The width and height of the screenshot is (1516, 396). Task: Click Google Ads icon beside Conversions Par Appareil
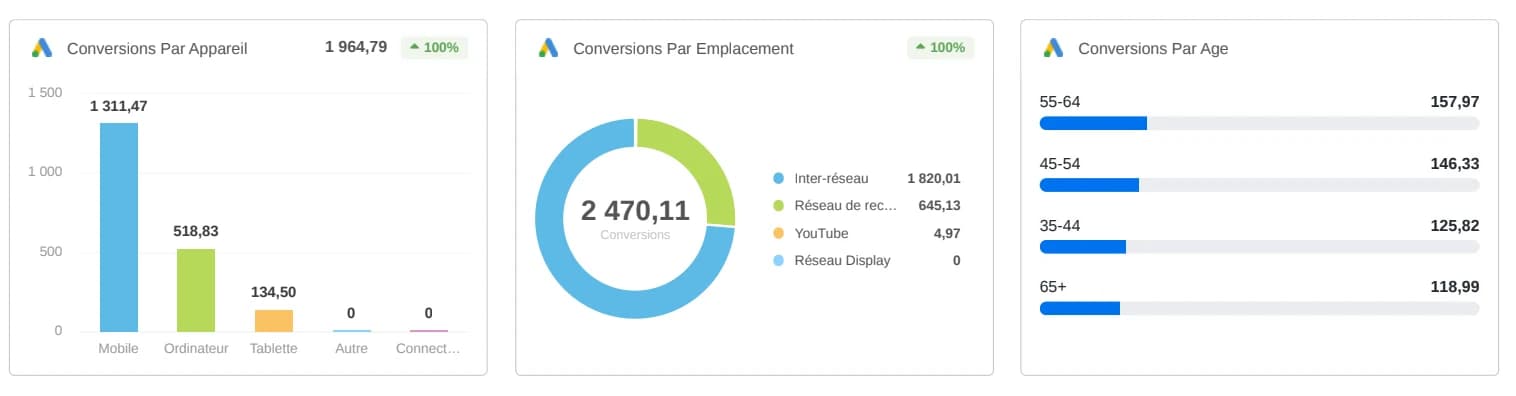click(x=42, y=48)
